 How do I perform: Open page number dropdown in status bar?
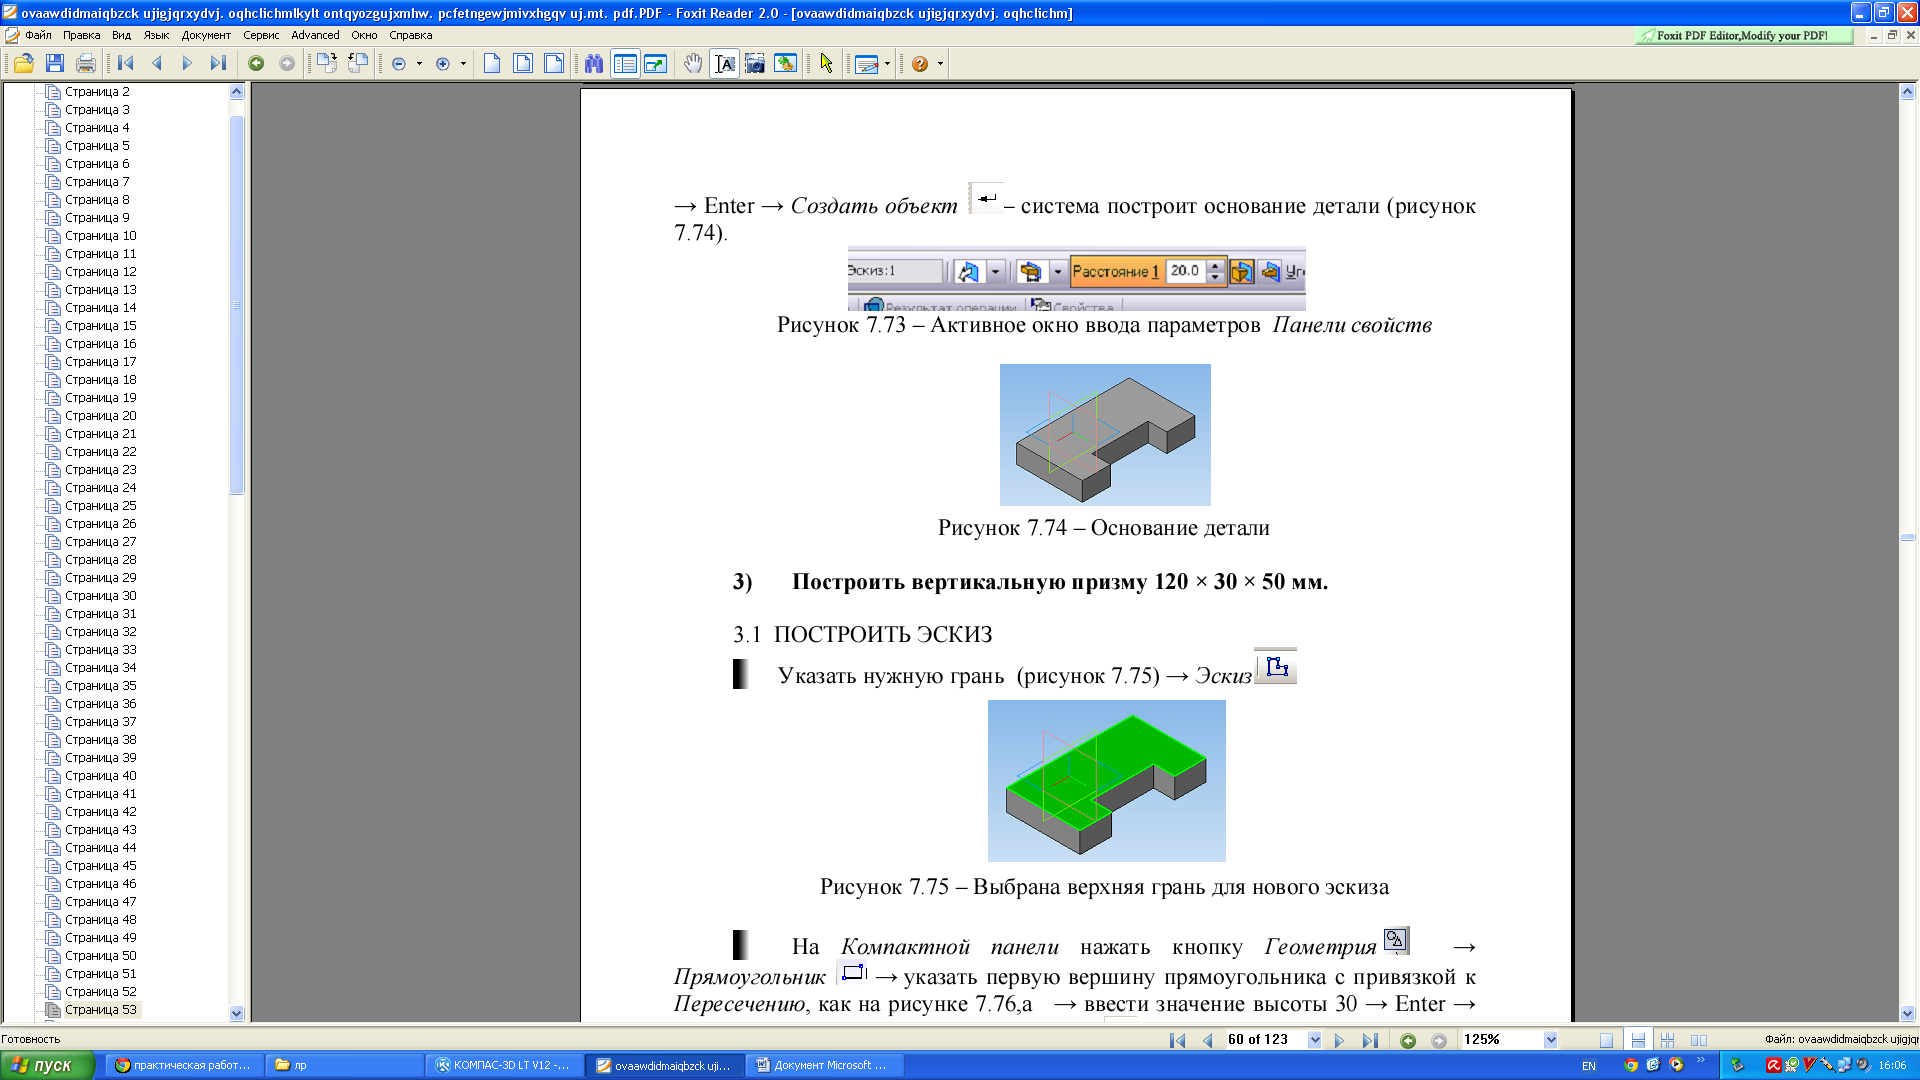click(x=1314, y=1040)
